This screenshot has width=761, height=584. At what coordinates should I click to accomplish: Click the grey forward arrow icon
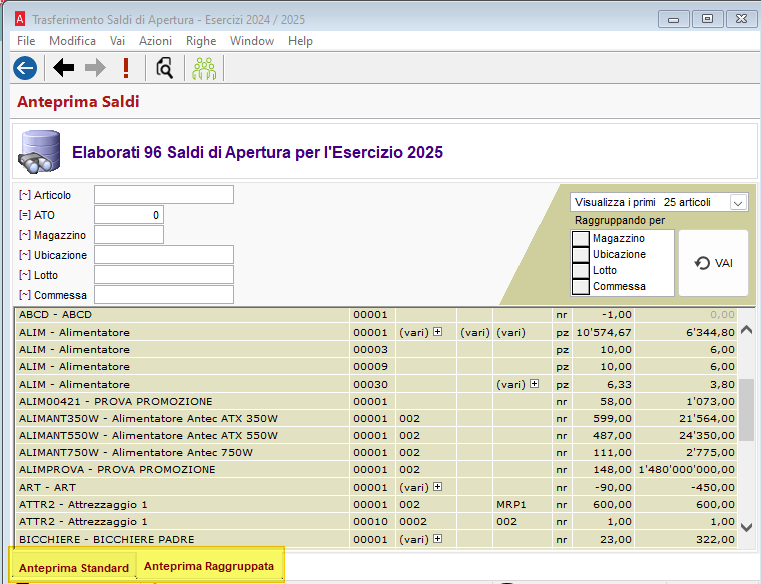[95, 68]
